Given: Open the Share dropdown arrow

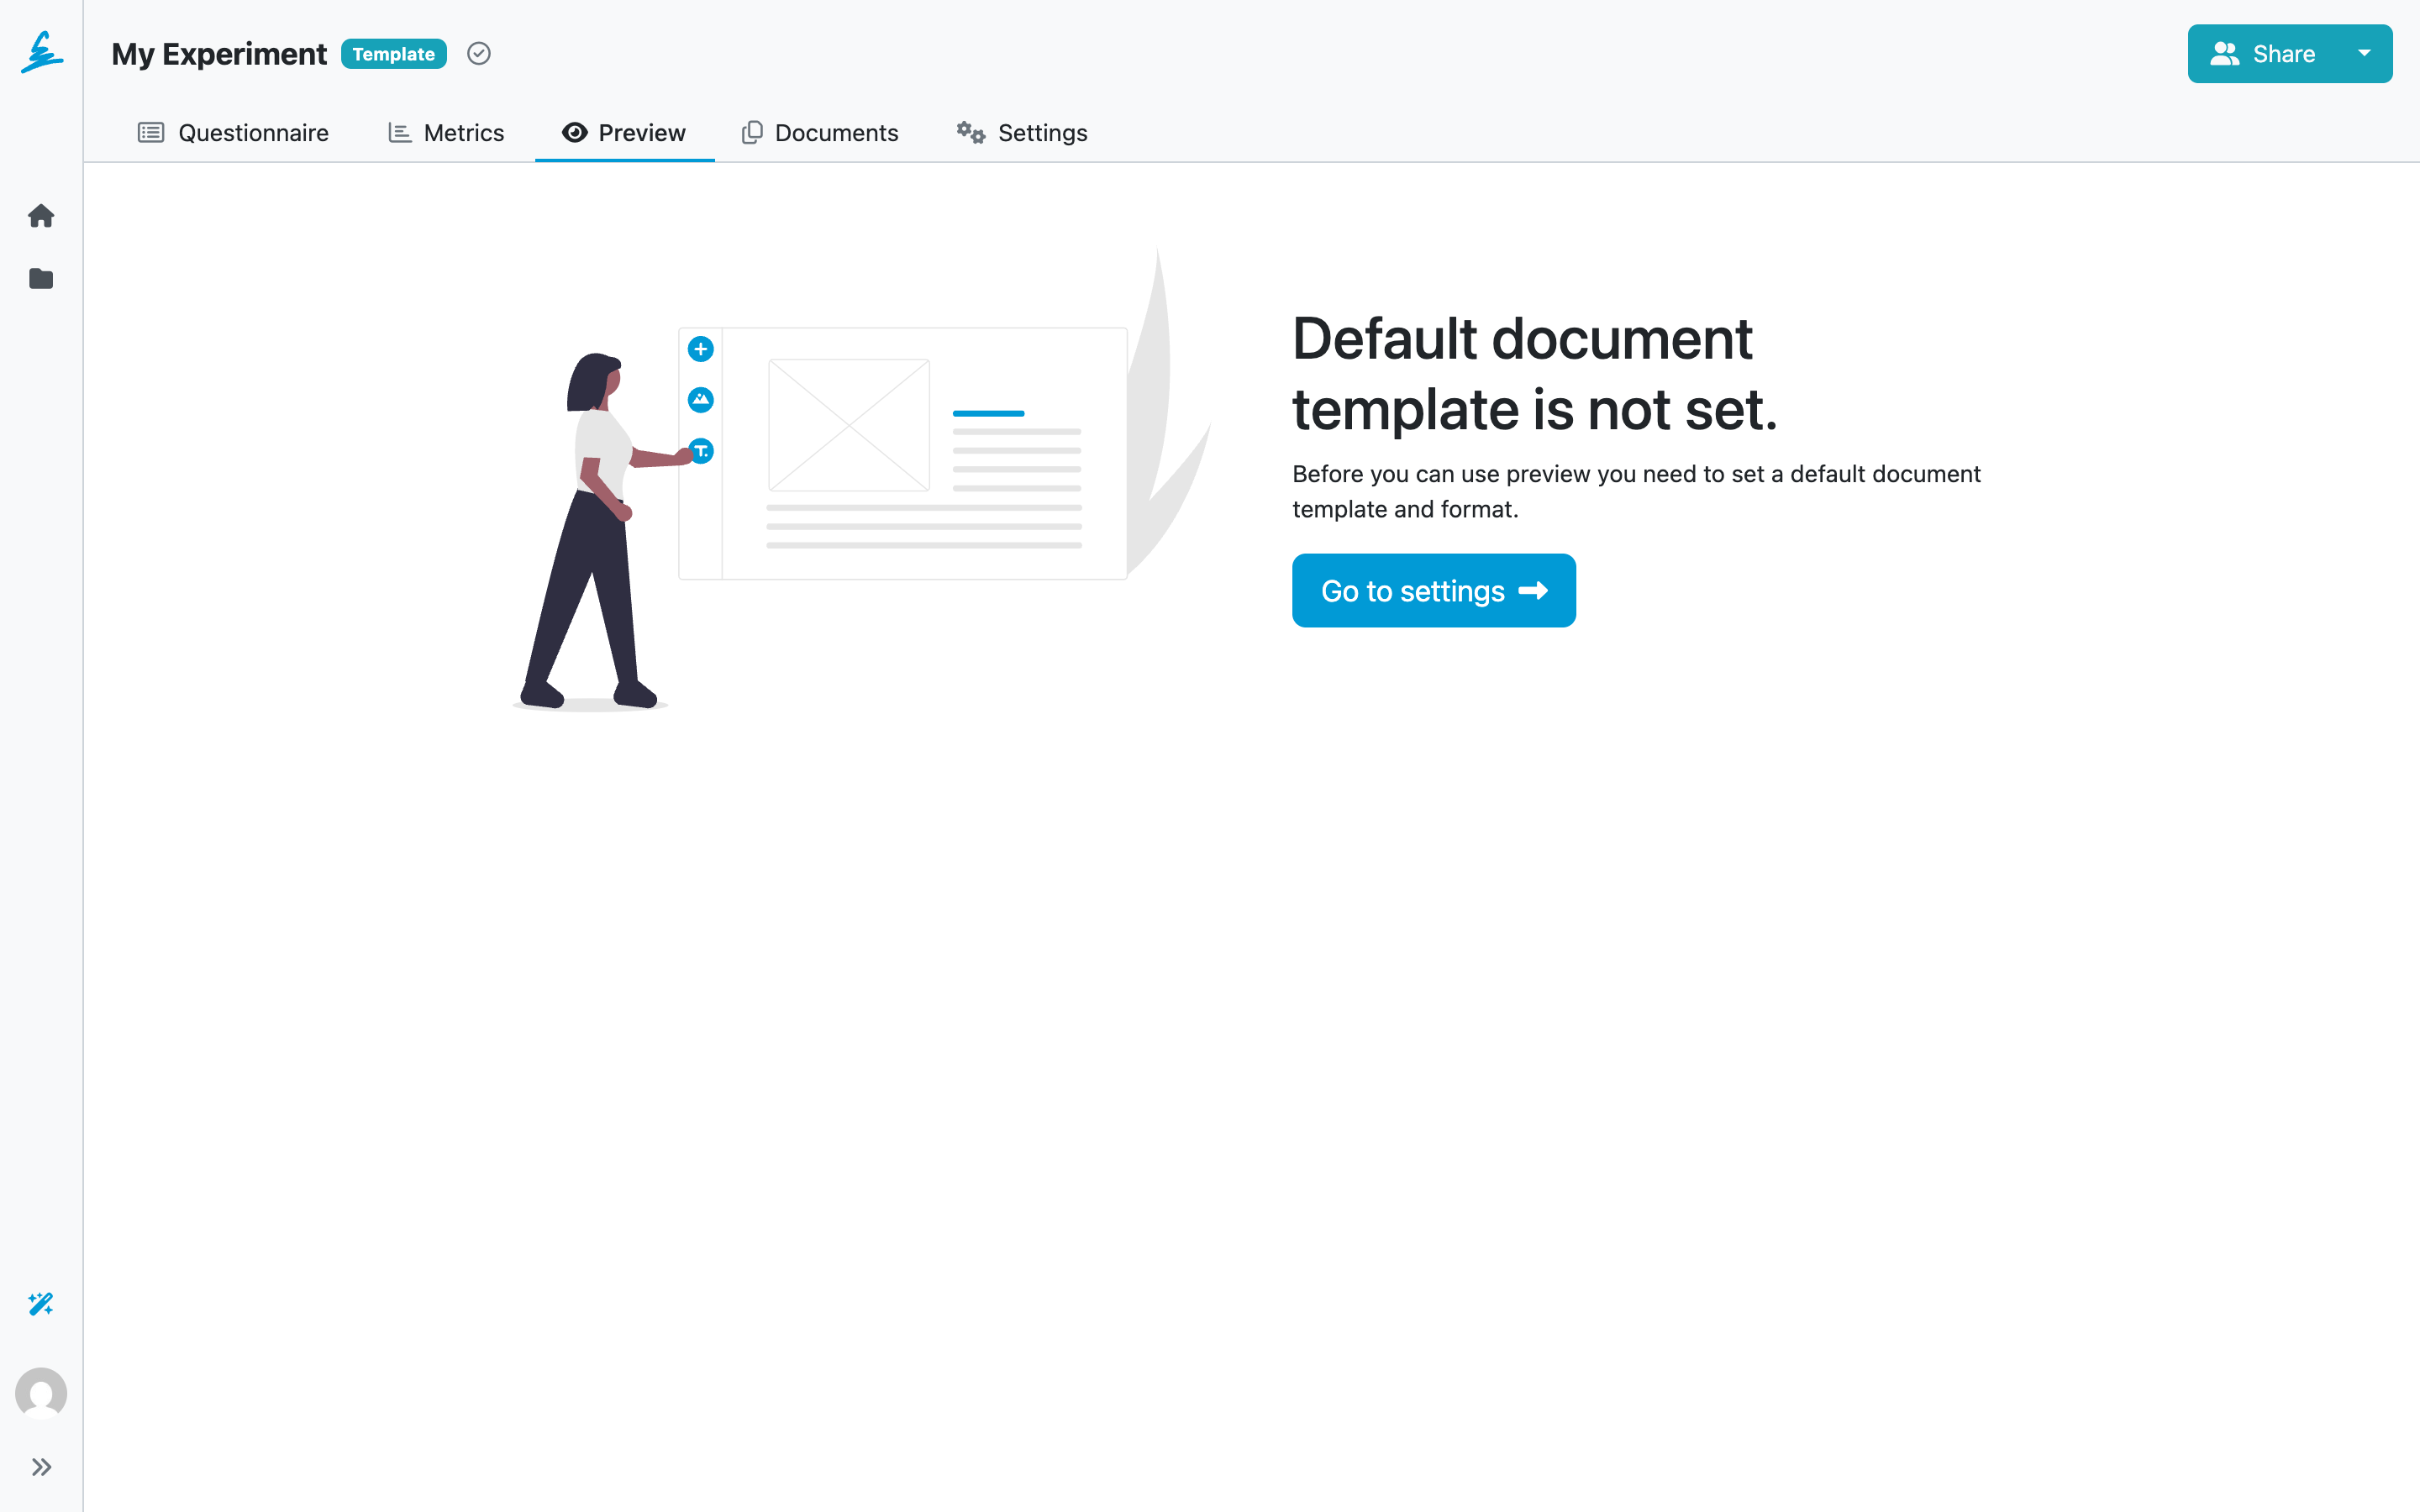Looking at the screenshot, I should click(2365, 54).
